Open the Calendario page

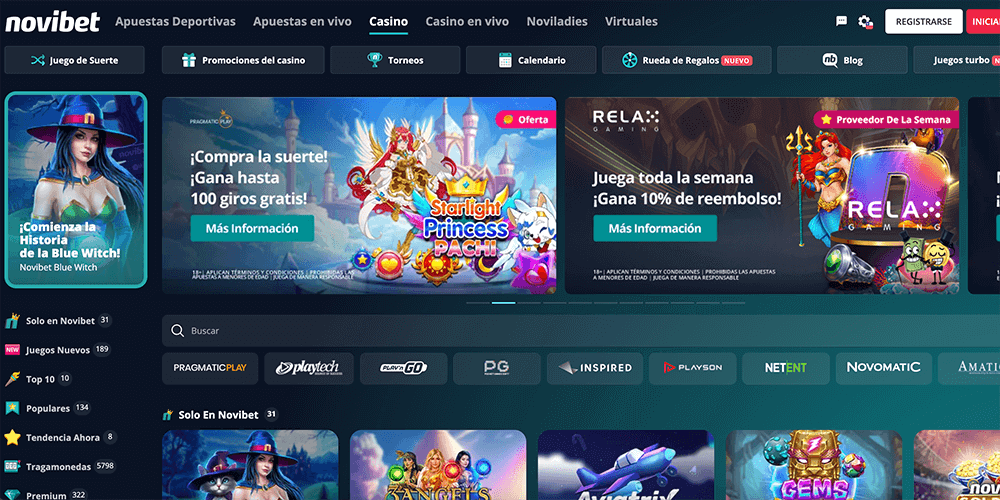coord(531,60)
